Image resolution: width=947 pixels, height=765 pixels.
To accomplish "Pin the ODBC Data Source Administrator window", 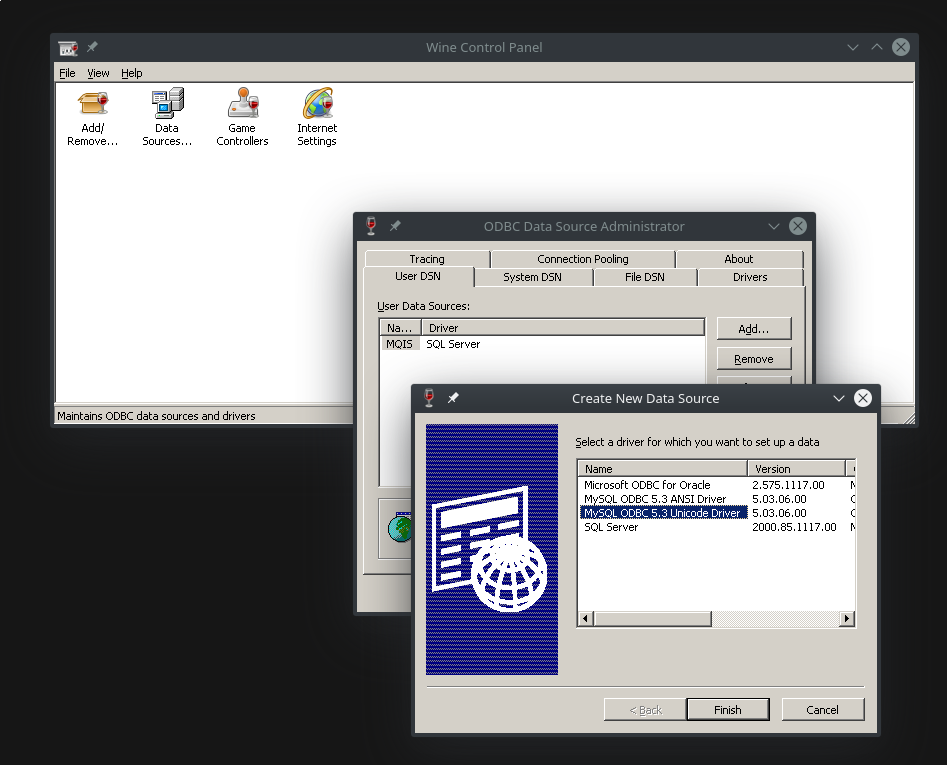I will 395,226.
